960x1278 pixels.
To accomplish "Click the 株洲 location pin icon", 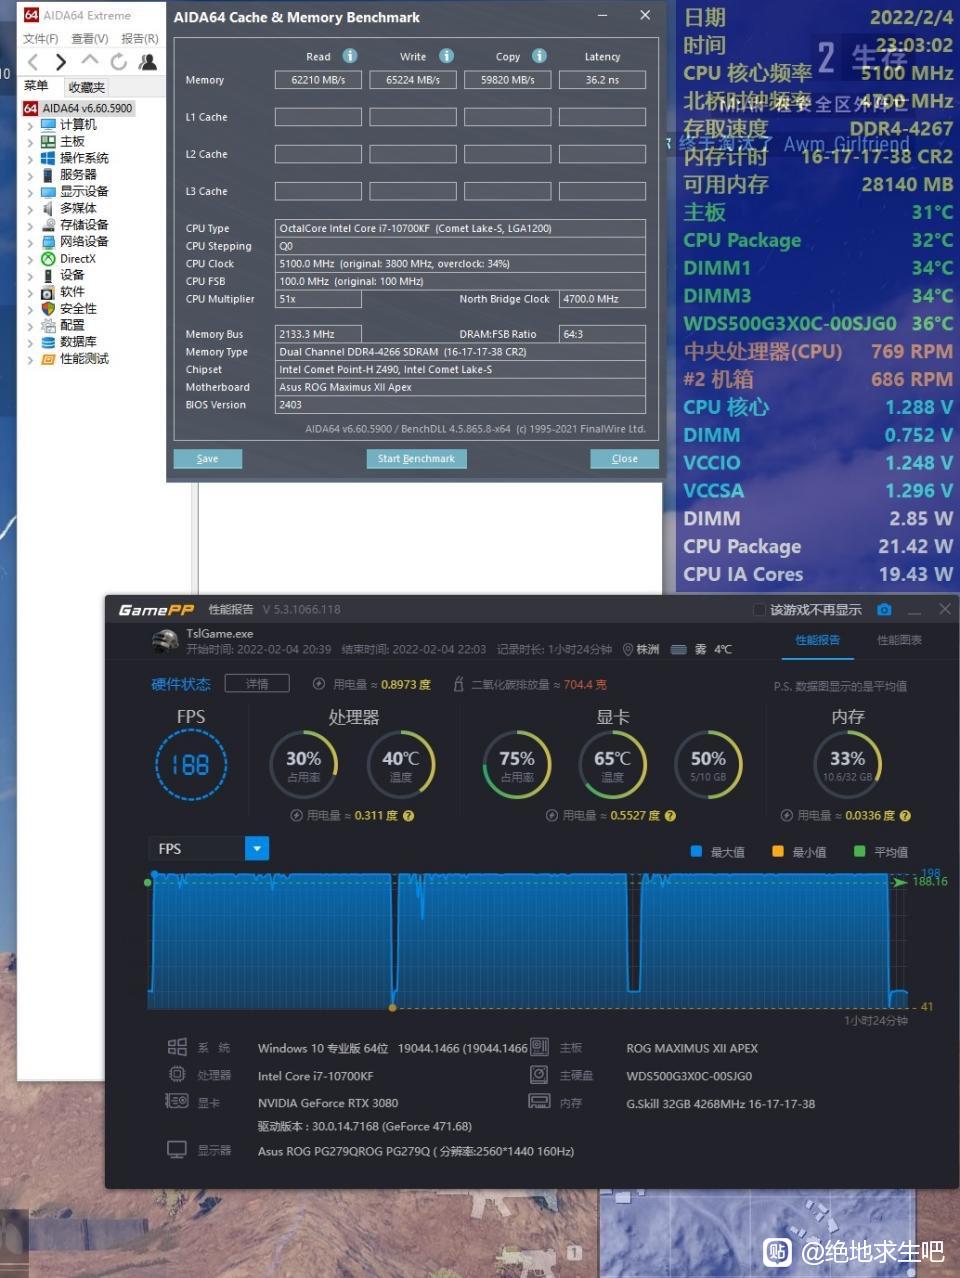I will coord(628,649).
